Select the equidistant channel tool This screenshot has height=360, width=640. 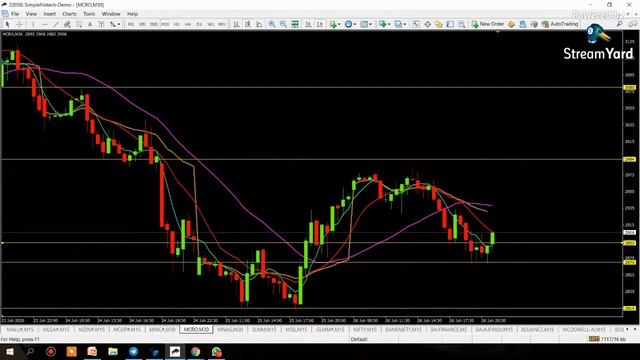click(x=67, y=24)
